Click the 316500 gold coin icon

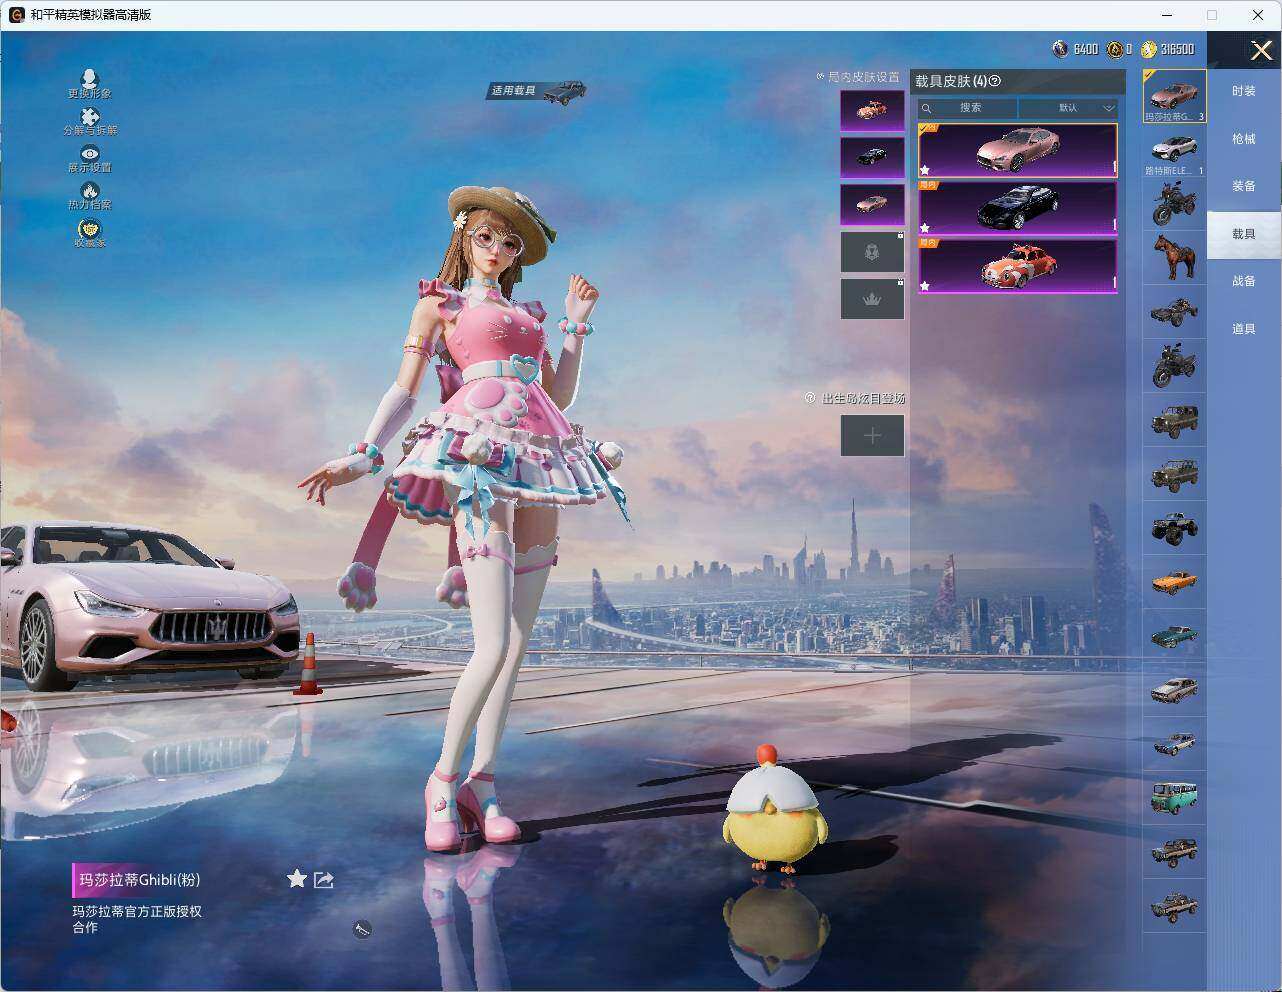1149,49
